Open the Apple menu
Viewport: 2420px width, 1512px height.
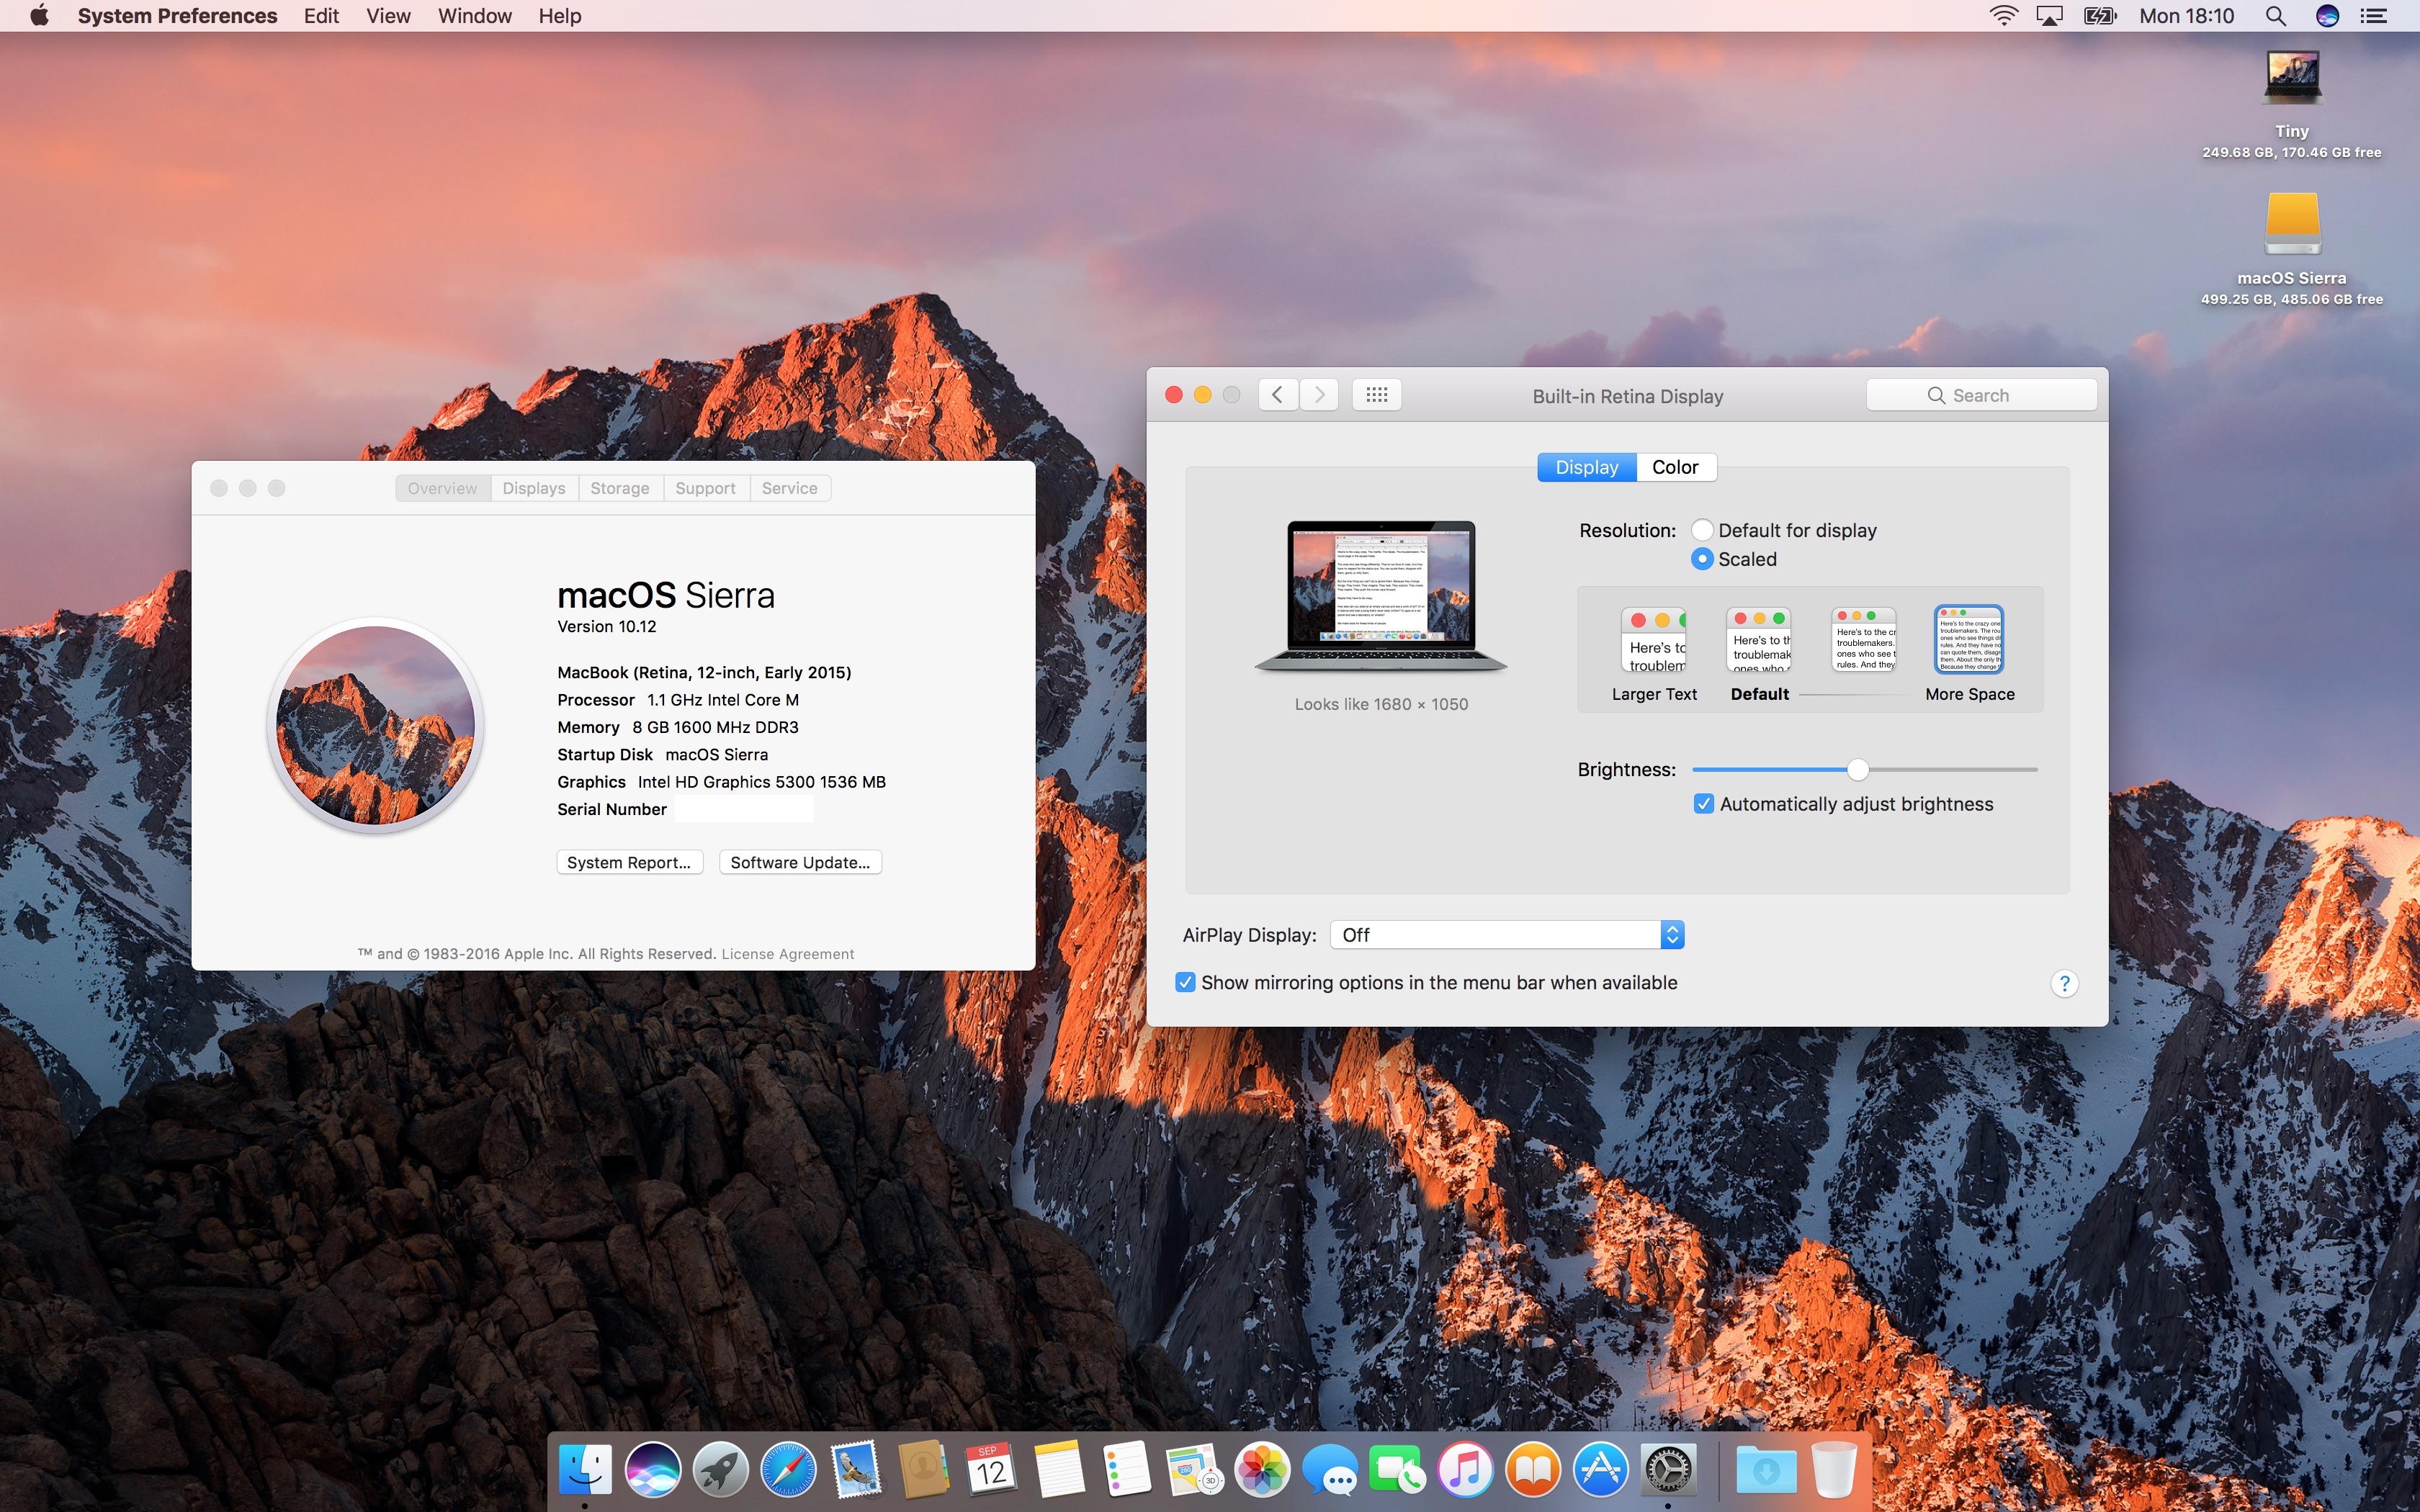(39, 16)
